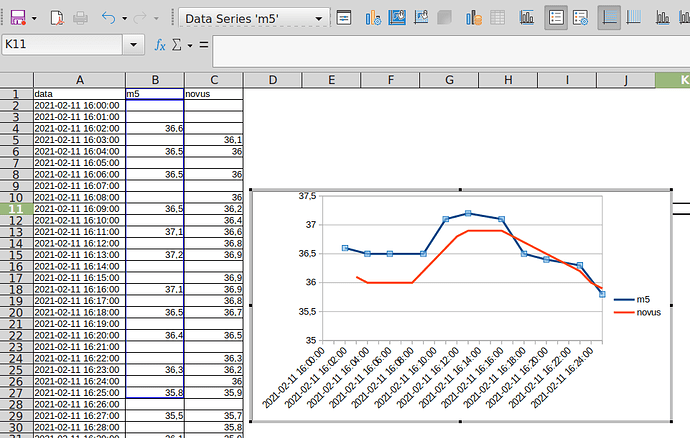
Task: Click cell '2021-02-11 16:27:00'
Action: 80,416
